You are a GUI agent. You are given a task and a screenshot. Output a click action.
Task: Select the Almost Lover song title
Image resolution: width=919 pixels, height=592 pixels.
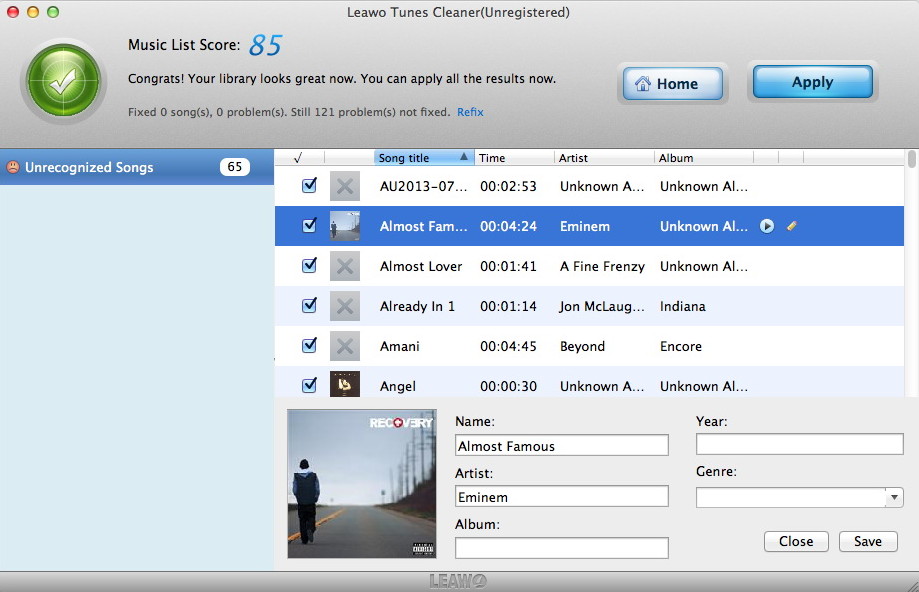pyautogui.click(x=421, y=266)
